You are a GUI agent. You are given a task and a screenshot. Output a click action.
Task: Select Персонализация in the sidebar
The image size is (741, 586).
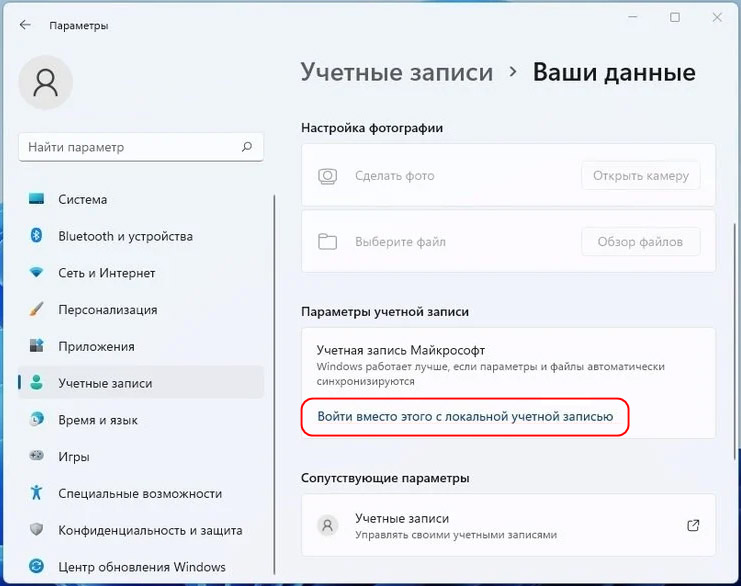pos(141,310)
